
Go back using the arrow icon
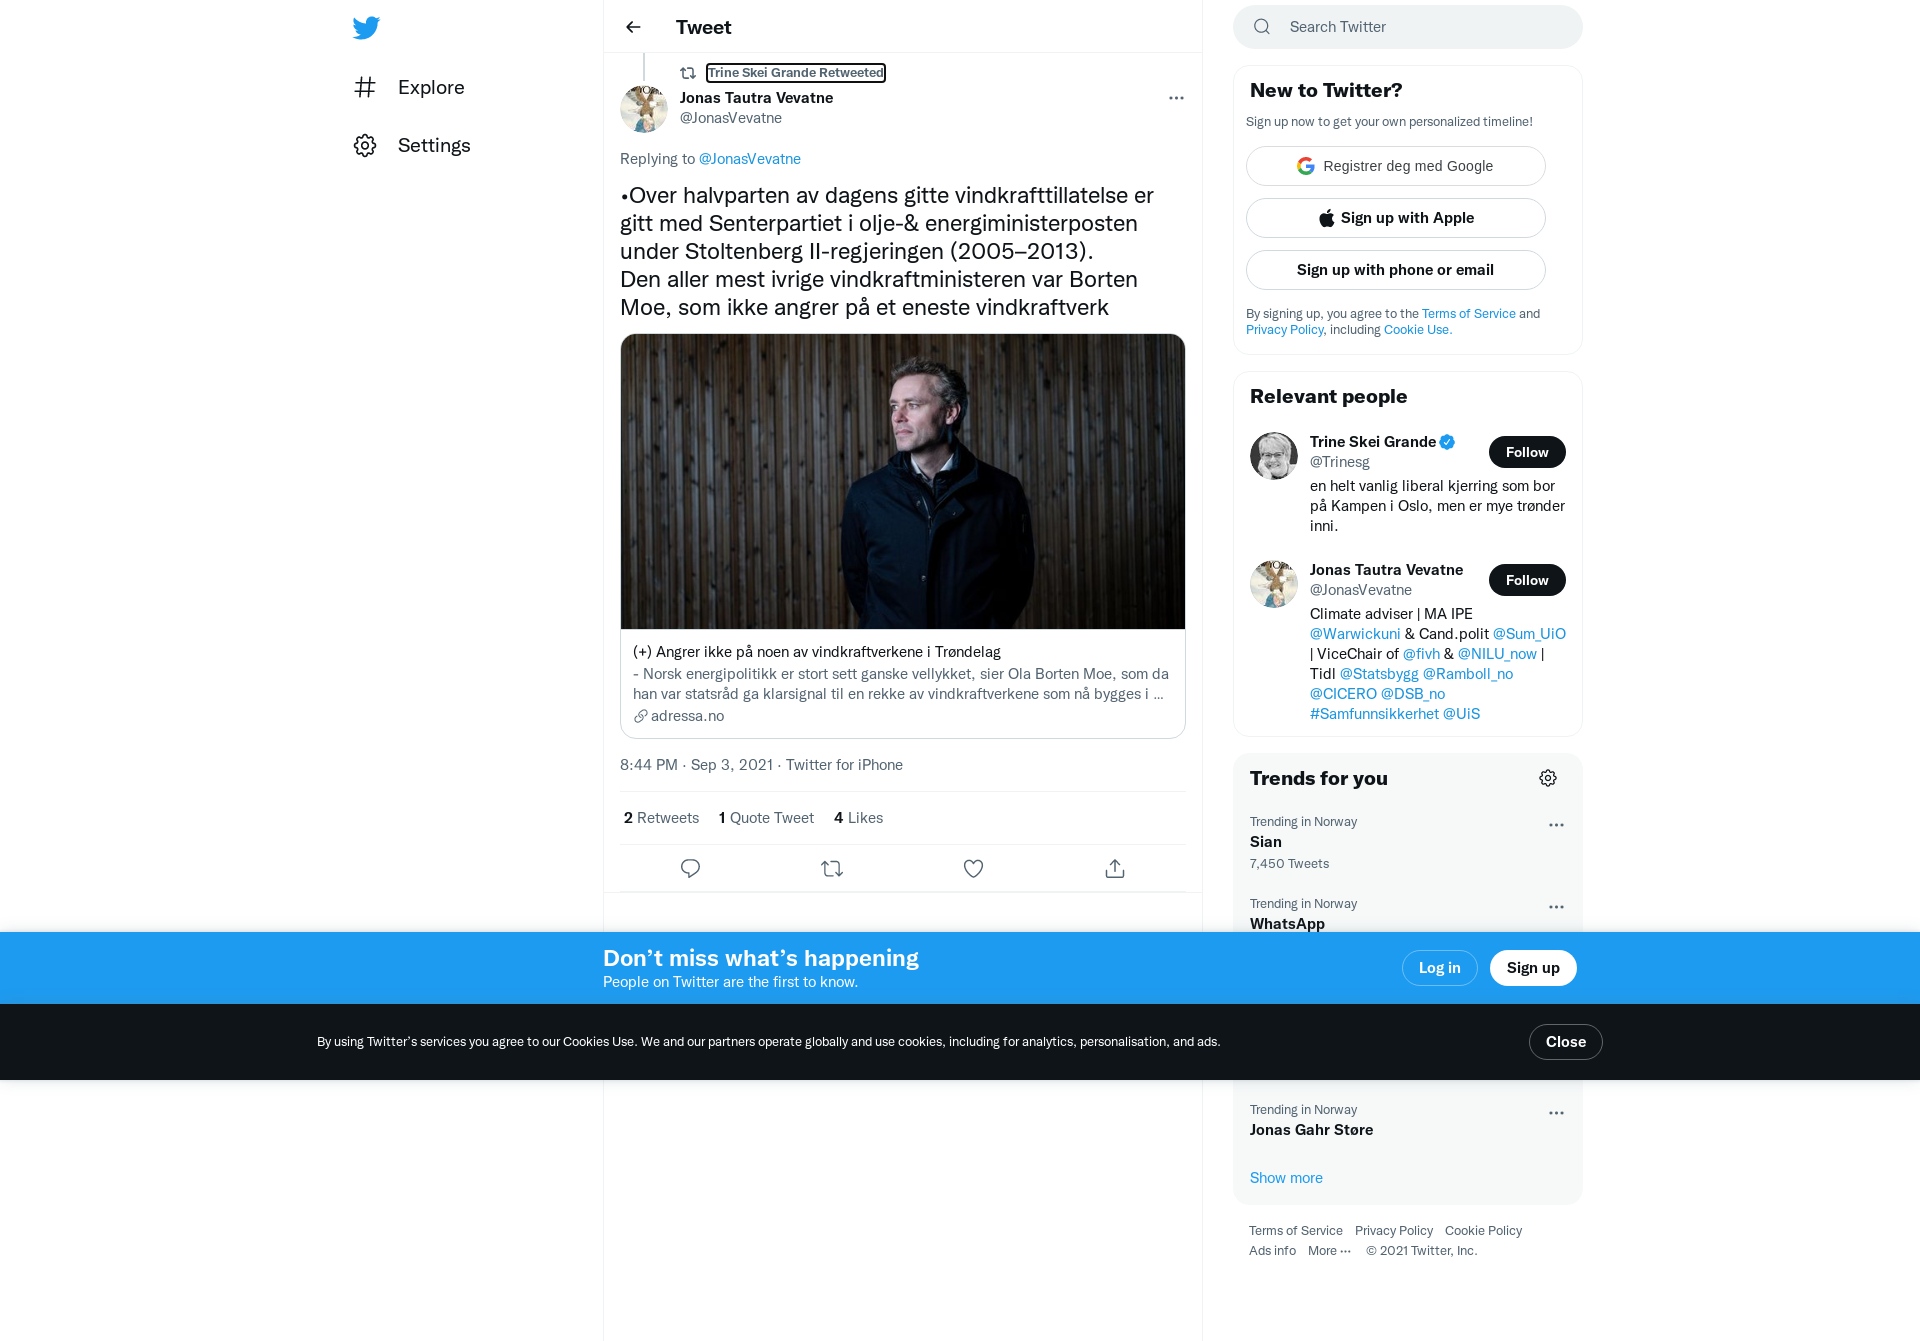633,27
